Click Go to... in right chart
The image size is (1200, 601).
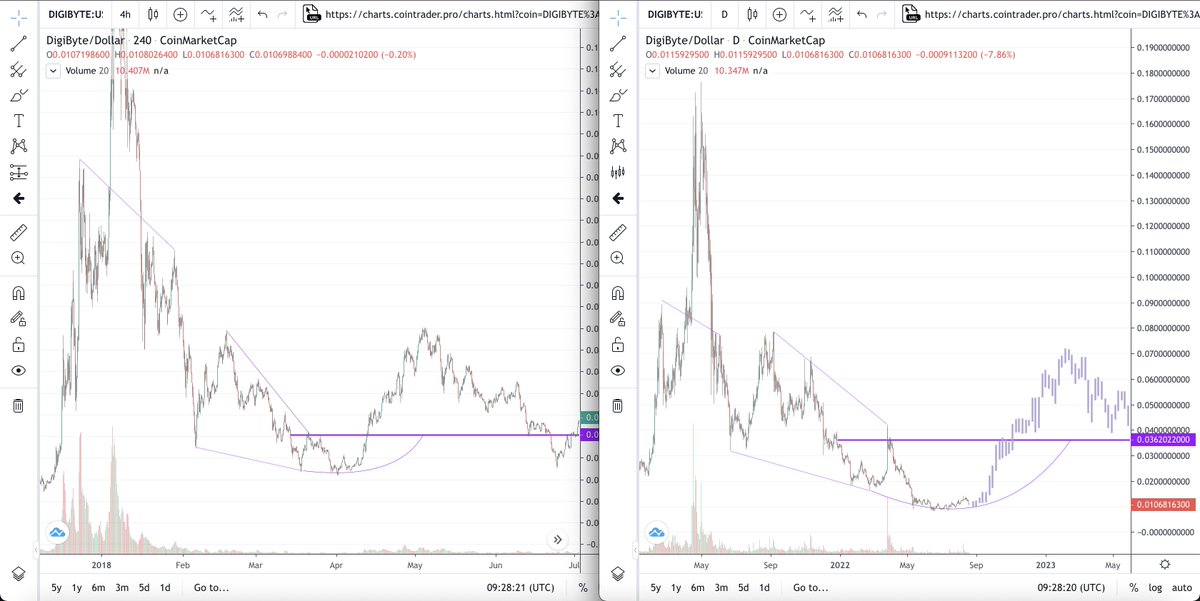[x=812, y=588]
